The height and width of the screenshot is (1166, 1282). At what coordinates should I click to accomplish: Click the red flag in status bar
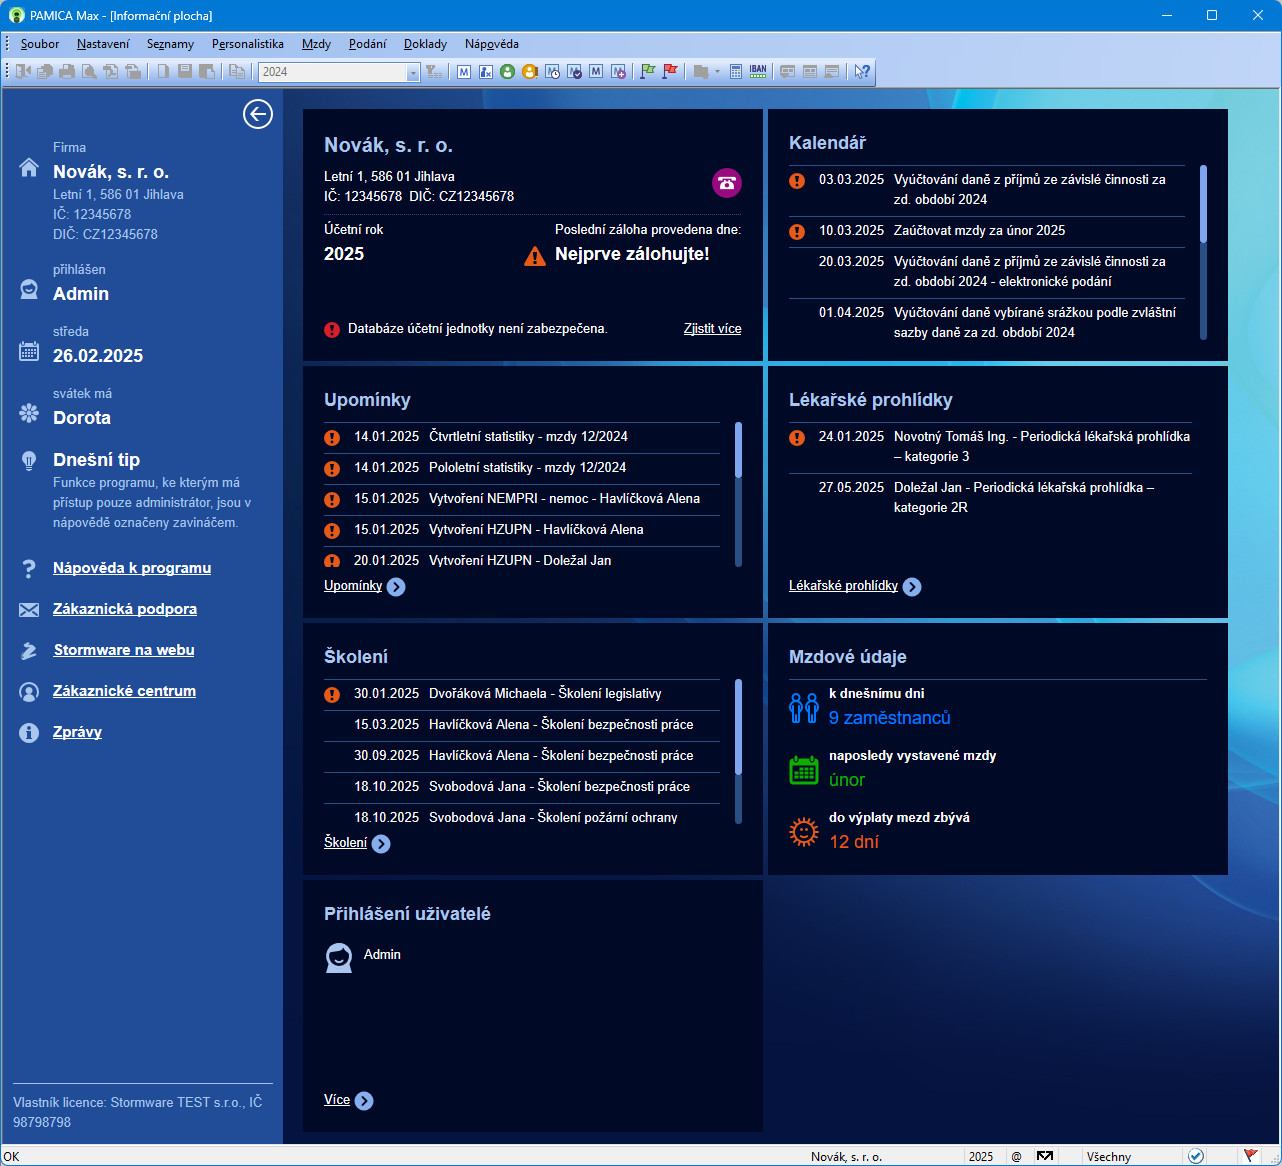(1250, 1156)
